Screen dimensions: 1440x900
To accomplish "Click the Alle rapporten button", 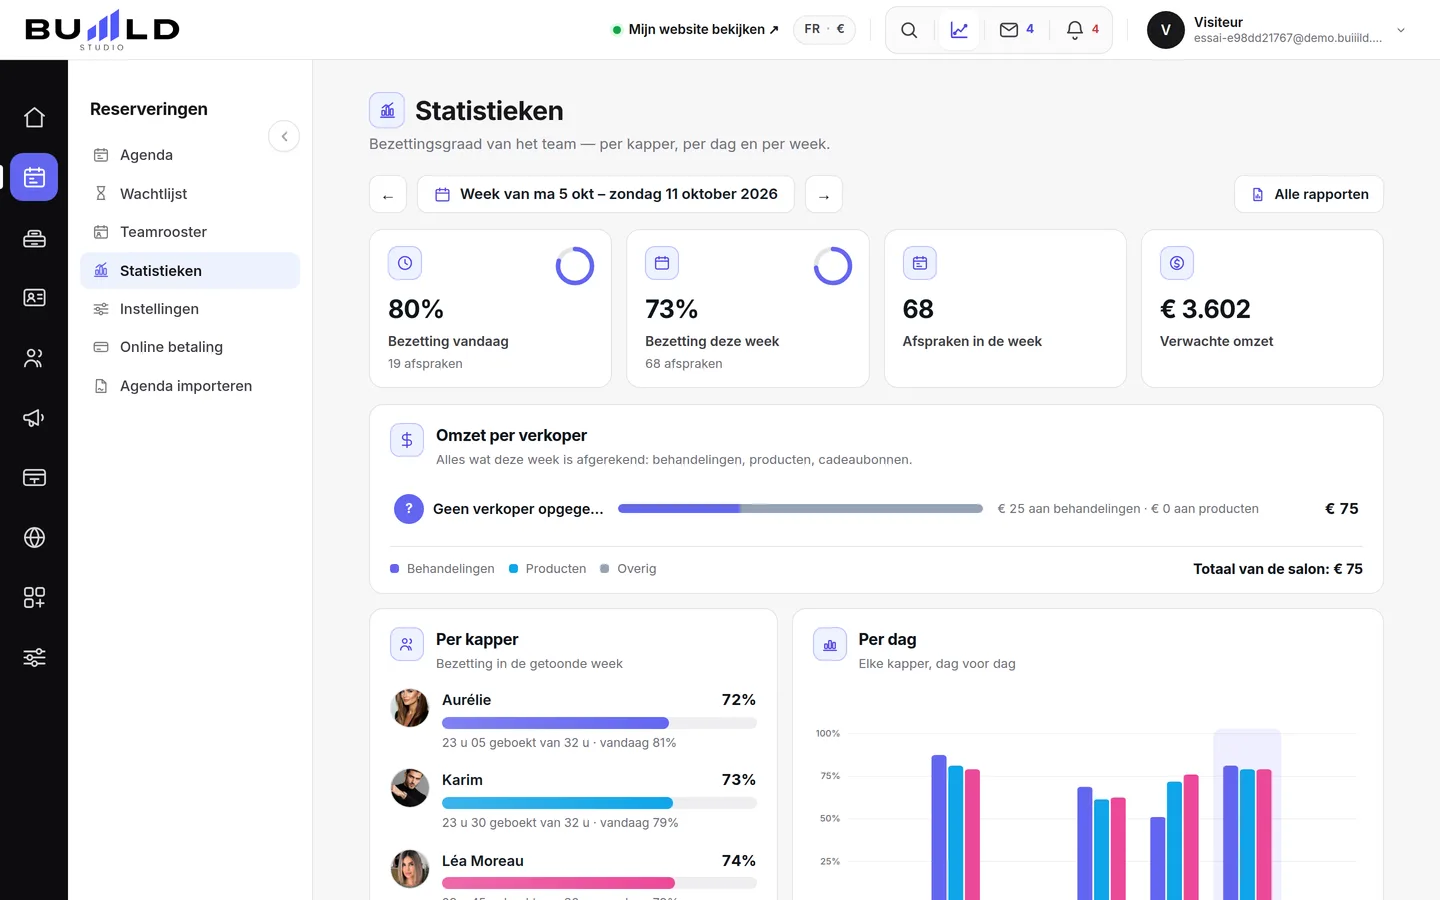I will coord(1309,194).
